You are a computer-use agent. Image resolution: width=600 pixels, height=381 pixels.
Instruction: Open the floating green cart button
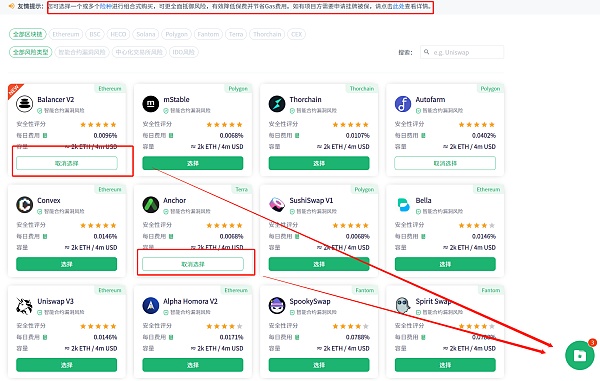(x=579, y=355)
